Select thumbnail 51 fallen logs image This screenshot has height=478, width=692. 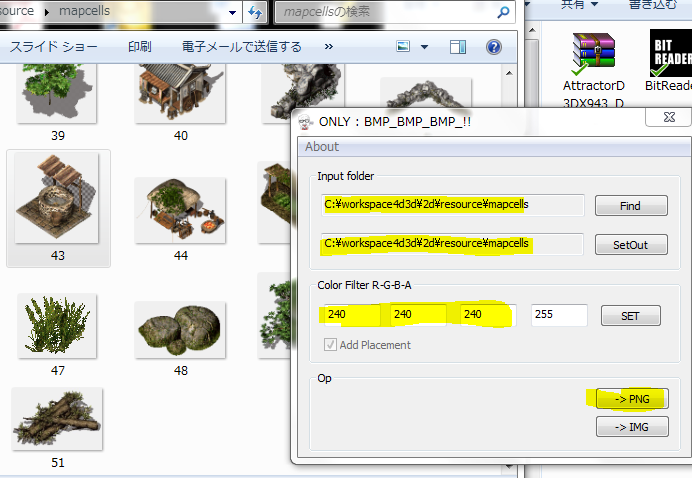[x=57, y=419]
